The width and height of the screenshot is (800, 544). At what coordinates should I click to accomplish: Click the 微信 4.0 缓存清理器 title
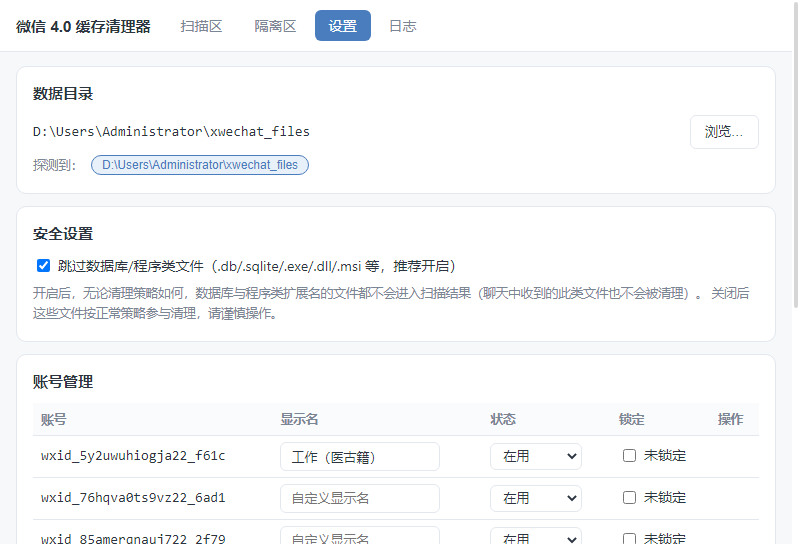[x=83, y=27]
